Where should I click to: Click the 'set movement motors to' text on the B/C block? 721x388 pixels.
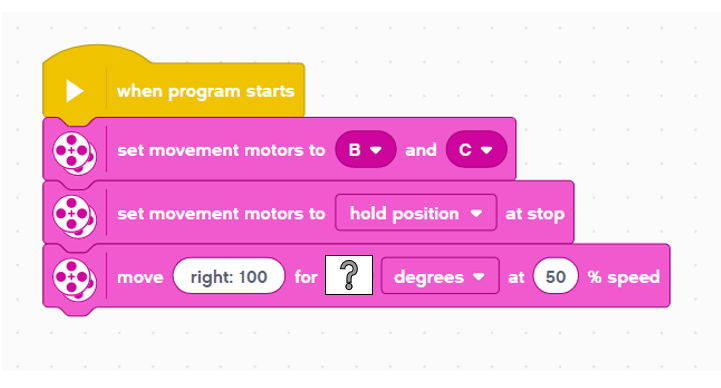tap(221, 150)
